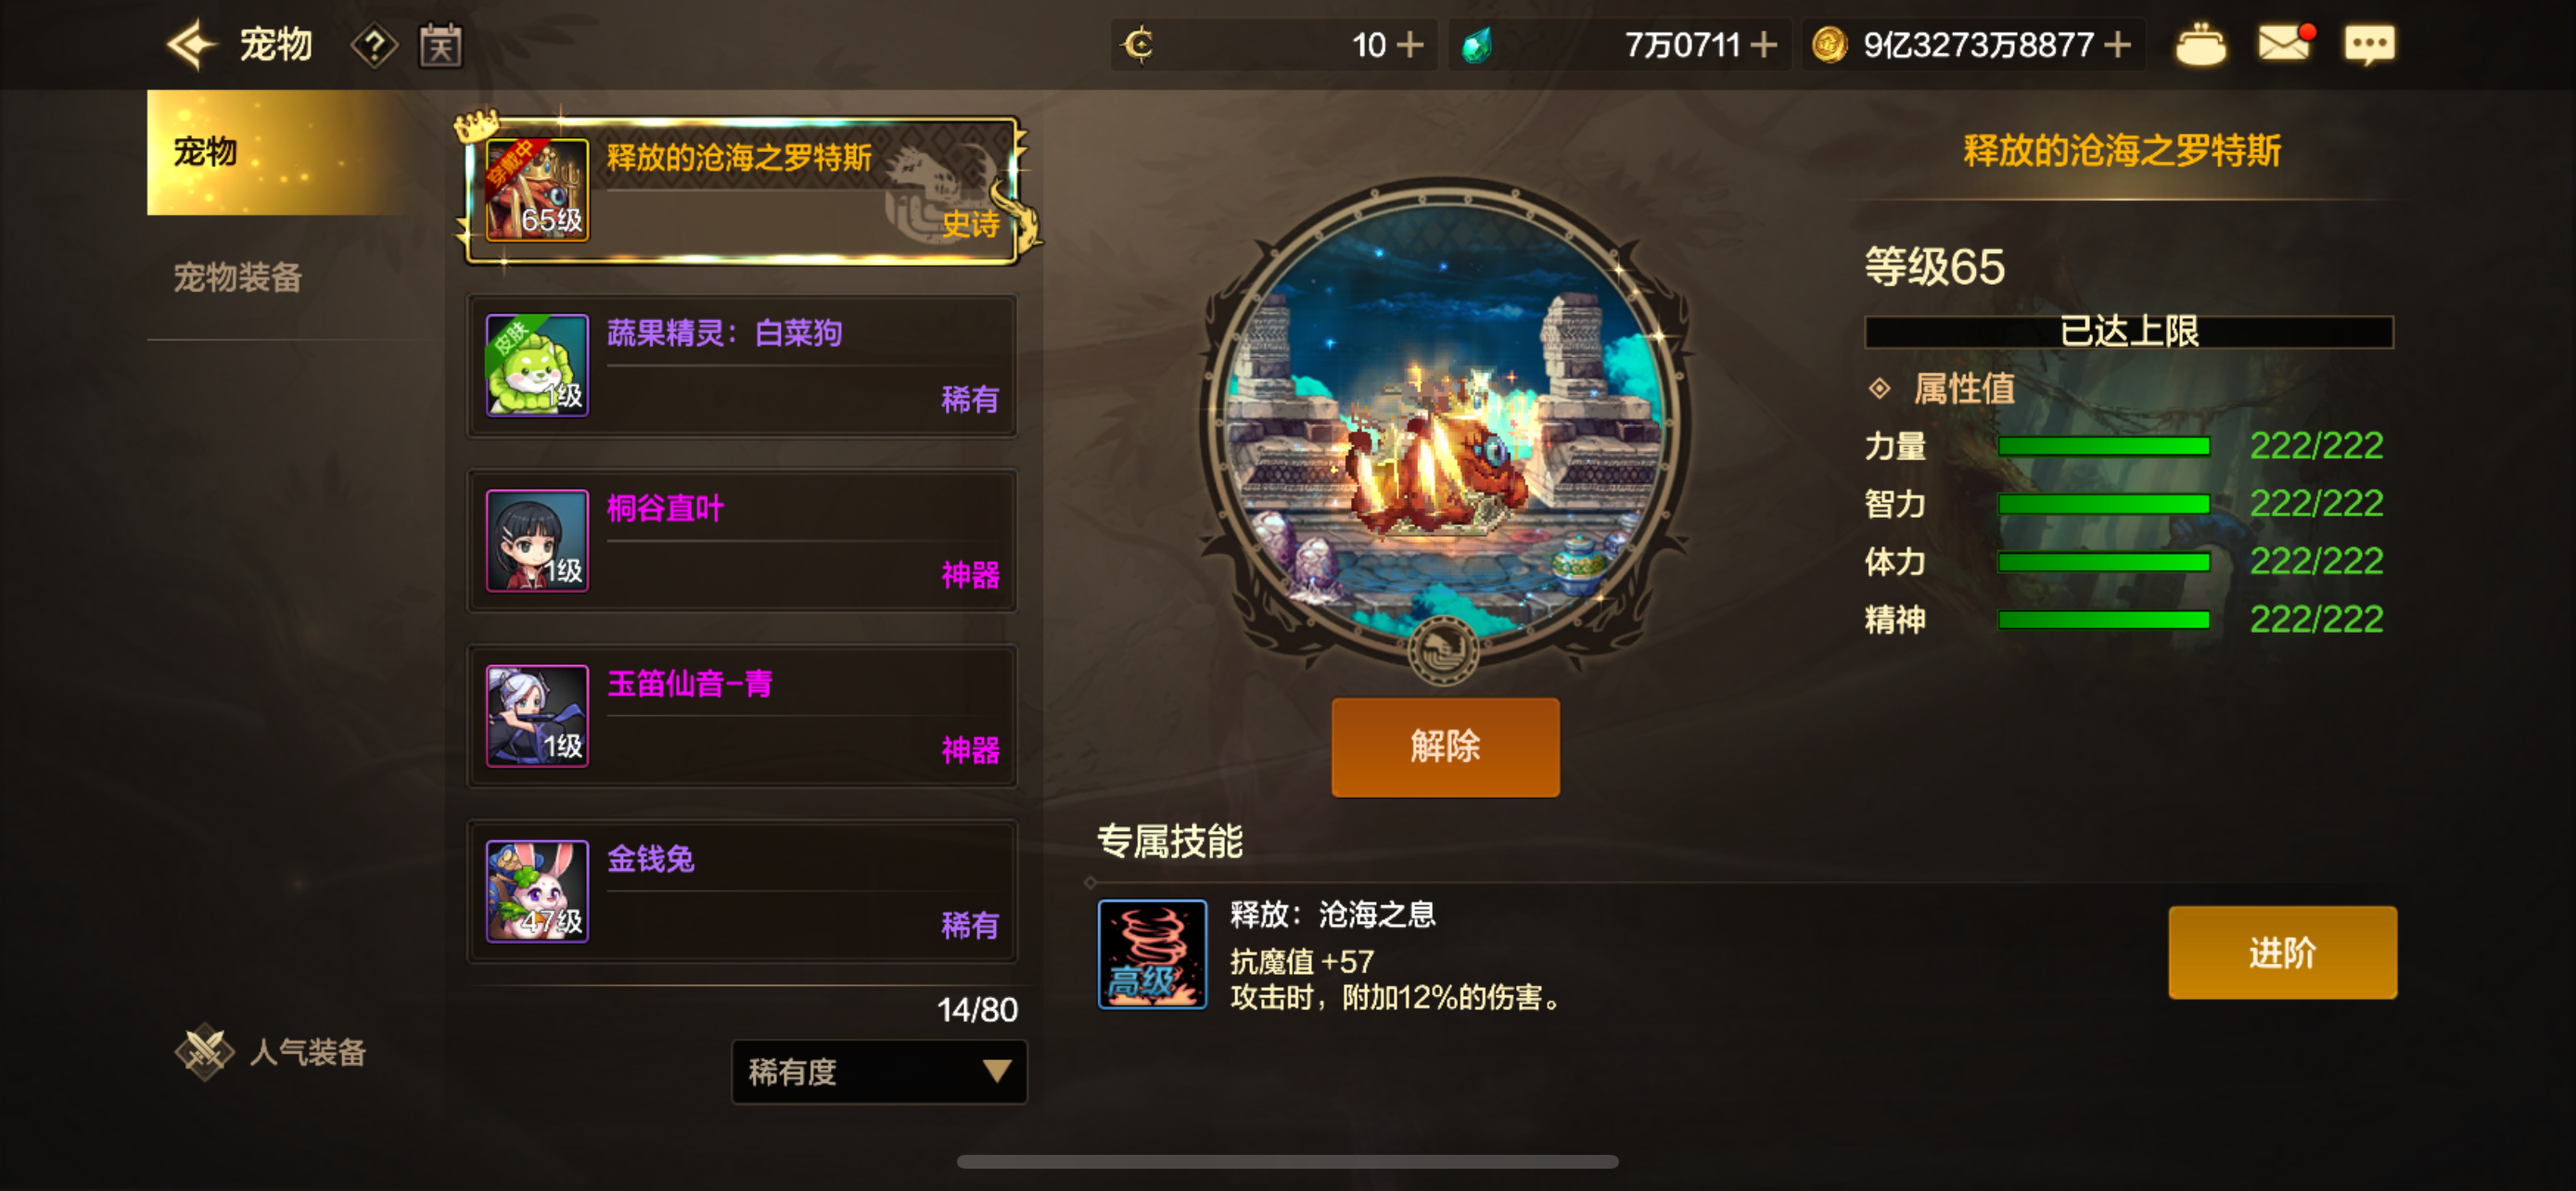Open 人气装备 crossed swords icon
2576x1191 pixels.
[204, 1052]
